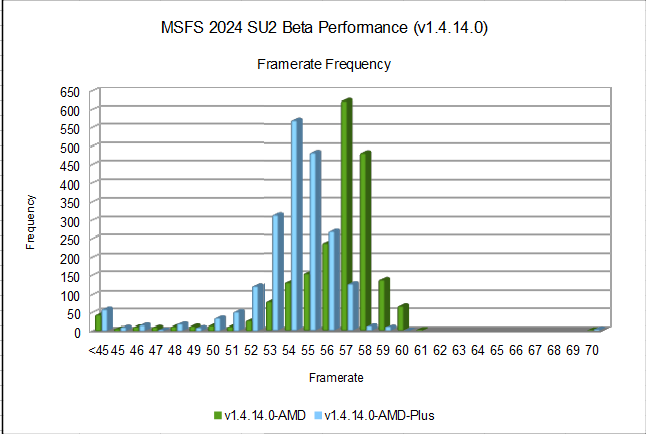The image size is (646, 434).
Task: Click the tallest green bar at framerate 57
Action: pos(346,214)
